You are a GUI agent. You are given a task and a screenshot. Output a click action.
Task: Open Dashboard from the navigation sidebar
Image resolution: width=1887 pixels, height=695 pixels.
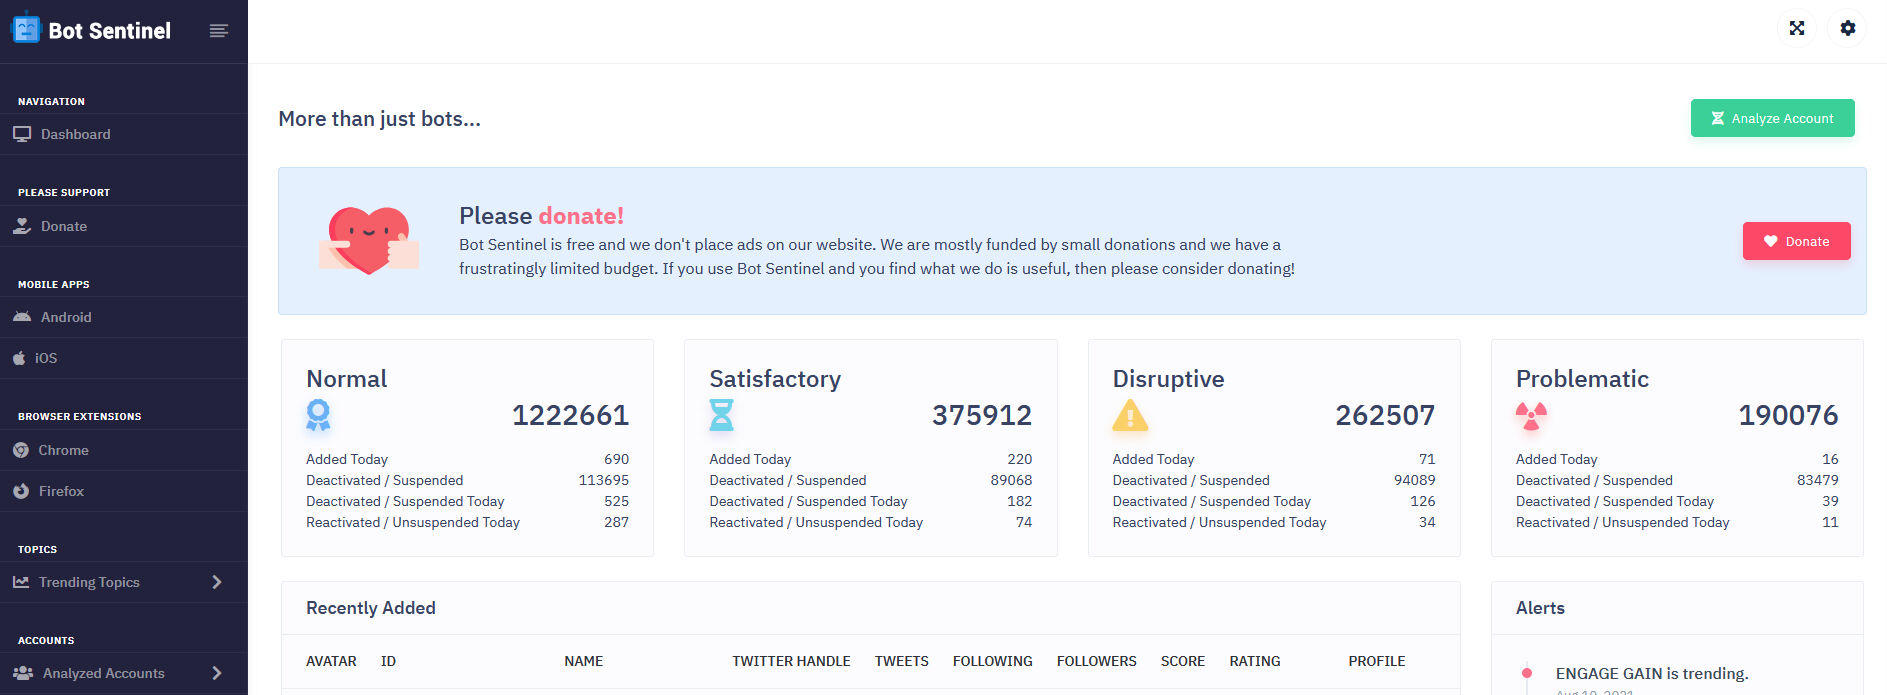[75, 134]
